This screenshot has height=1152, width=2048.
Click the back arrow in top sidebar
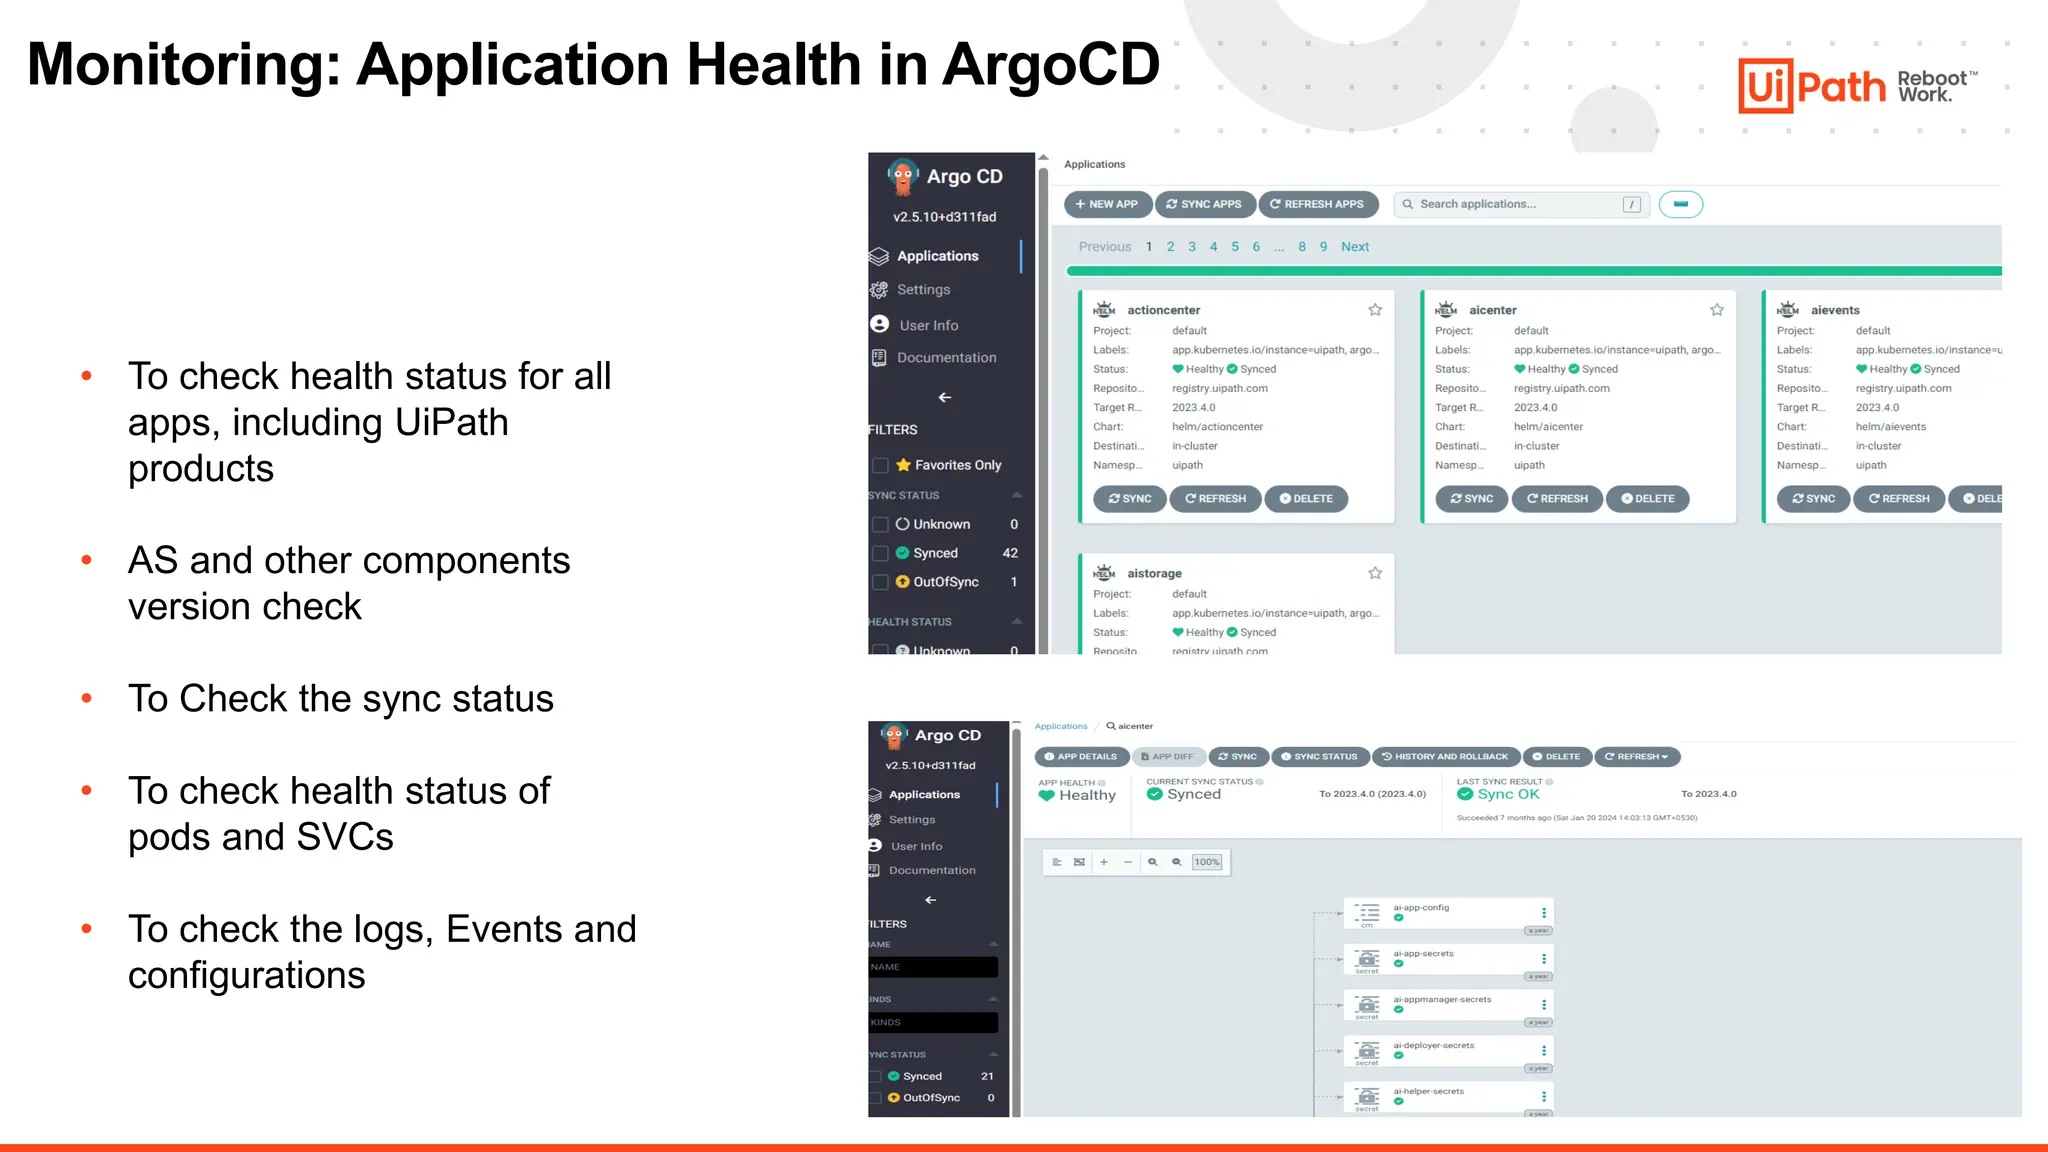pyautogui.click(x=945, y=398)
